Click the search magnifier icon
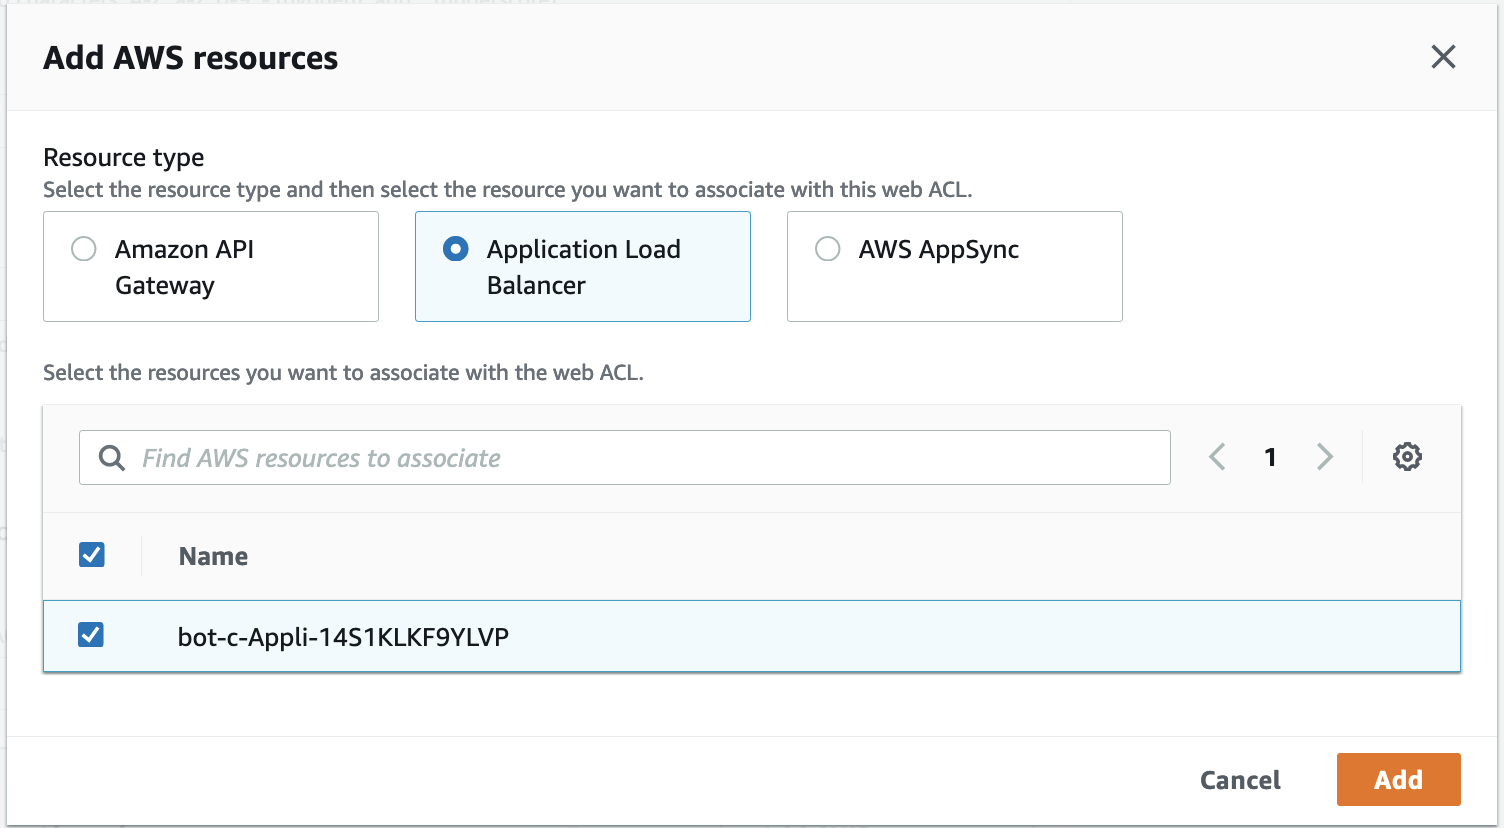Screen dimensions: 1504x828 click(x=112, y=458)
